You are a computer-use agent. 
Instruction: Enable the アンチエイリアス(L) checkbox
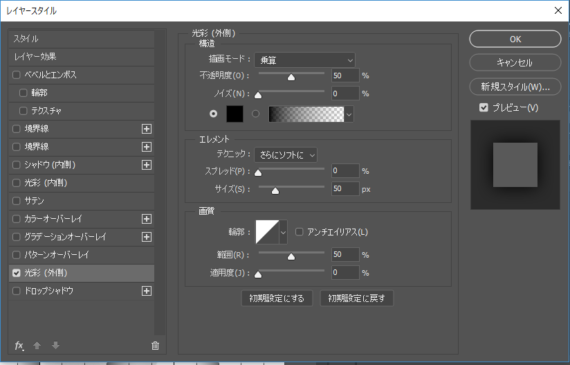click(299, 232)
